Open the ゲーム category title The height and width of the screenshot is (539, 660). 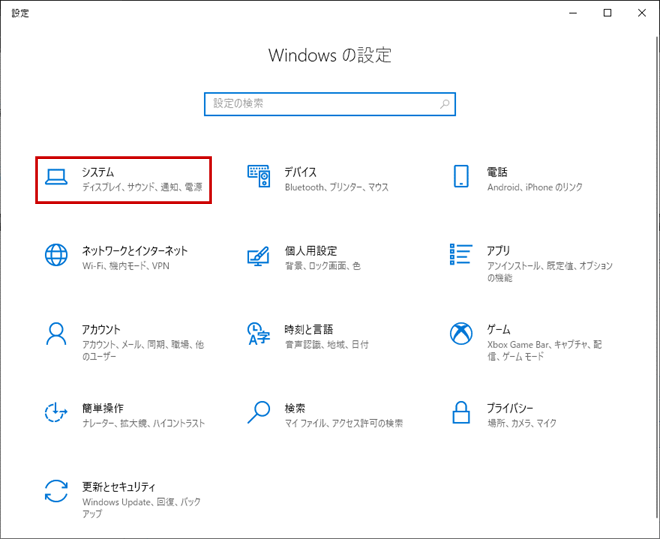(x=498, y=329)
